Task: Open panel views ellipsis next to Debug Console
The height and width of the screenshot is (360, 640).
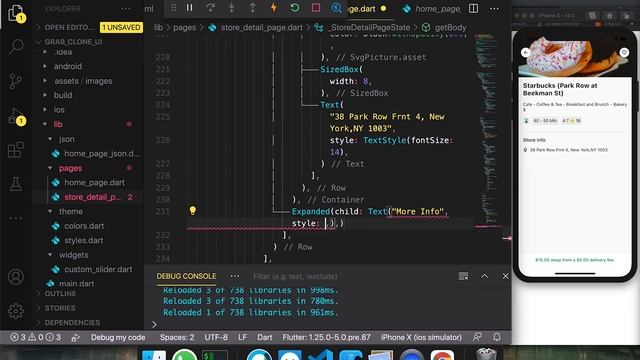Action: pos(235,276)
